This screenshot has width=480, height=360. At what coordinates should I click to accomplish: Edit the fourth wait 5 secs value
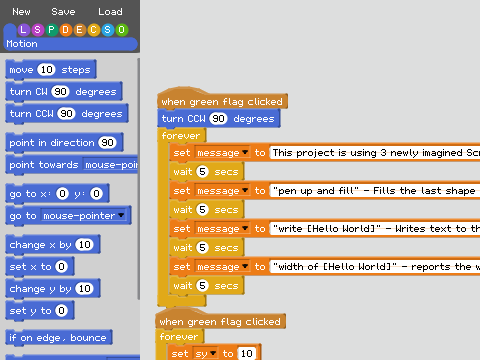(202, 286)
